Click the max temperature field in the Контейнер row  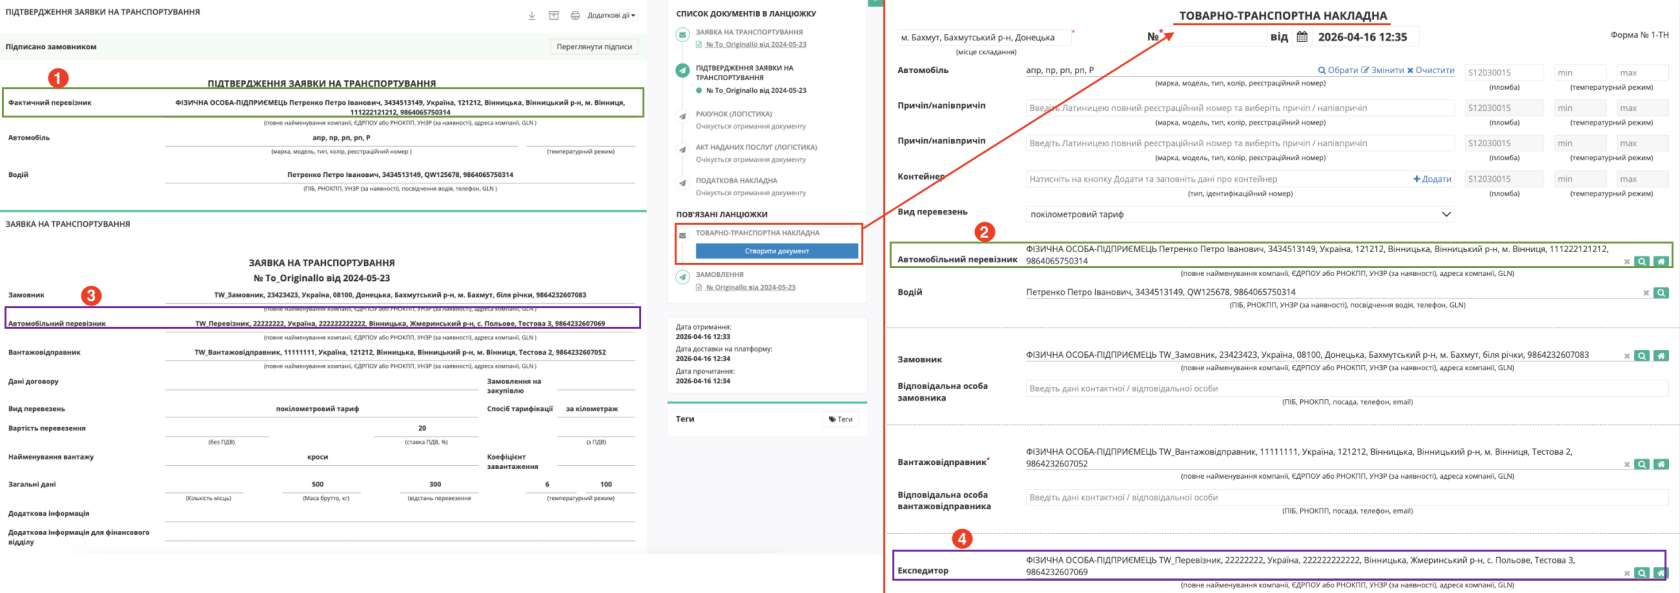(x=1642, y=179)
